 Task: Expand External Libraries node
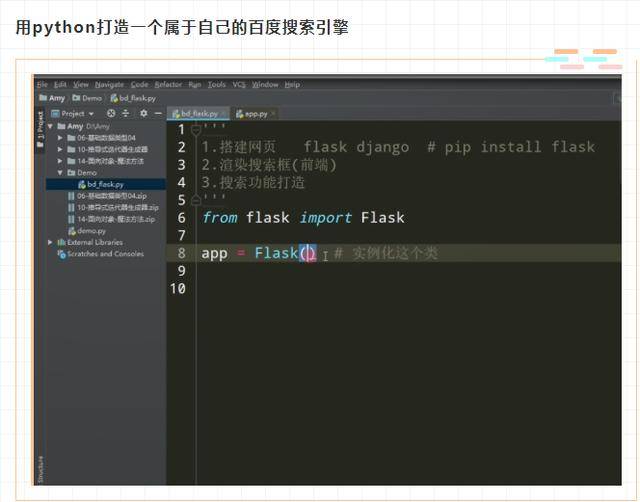(50, 242)
